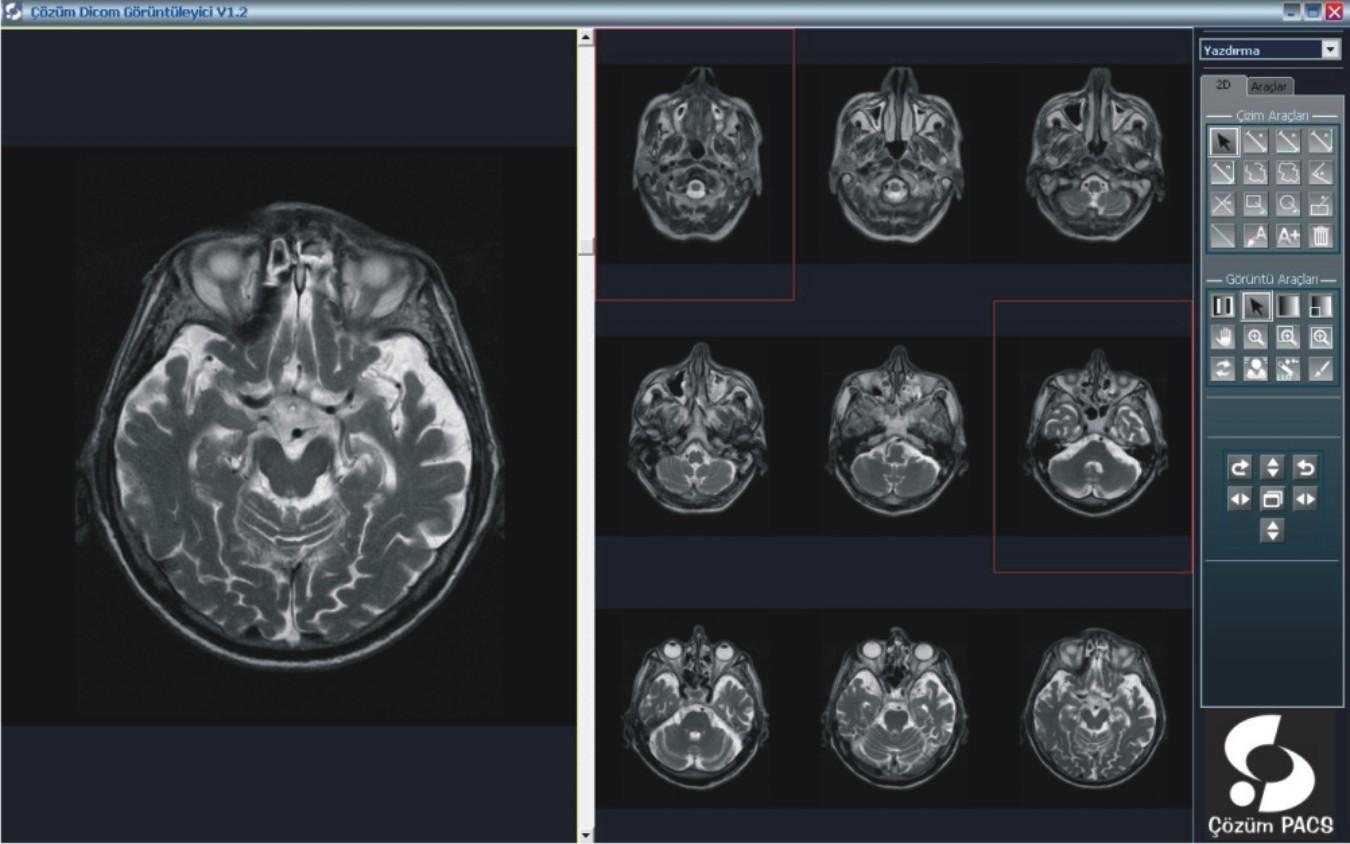Switch to the 2D tab
Image resolution: width=1350 pixels, height=844 pixels.
(x=1223, y=85)
